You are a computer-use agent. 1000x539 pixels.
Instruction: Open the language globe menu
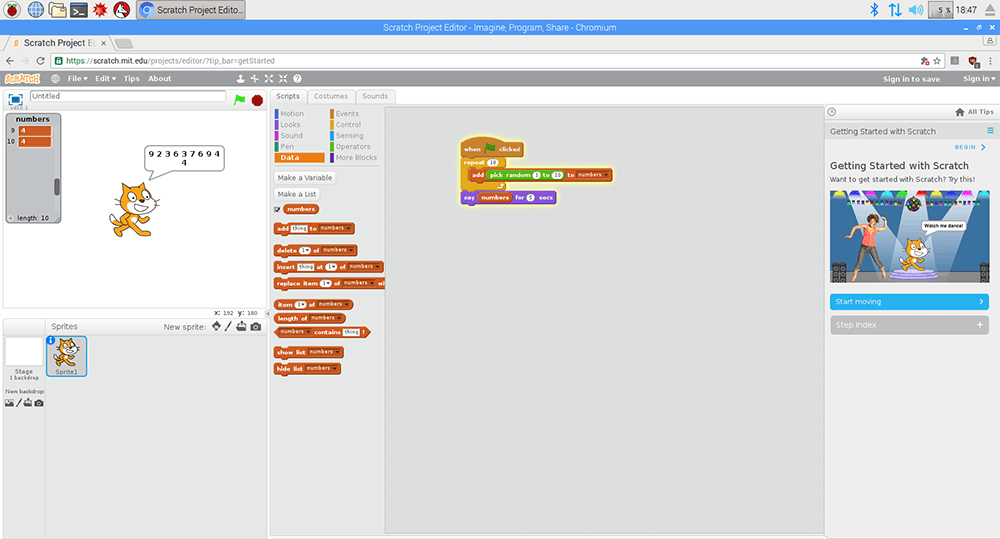tap(55, 78)
